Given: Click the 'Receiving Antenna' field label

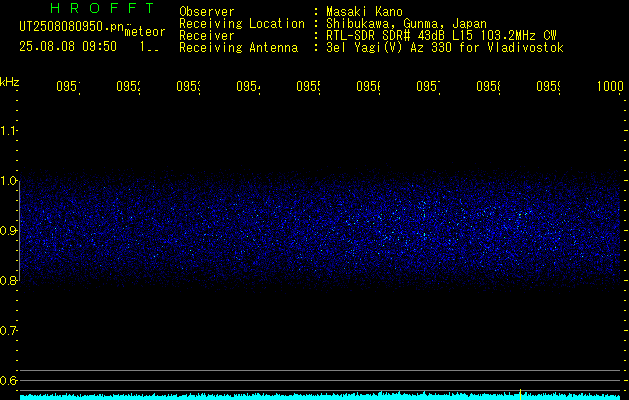Looking at the screenshot, I should (x=239, y=48).
